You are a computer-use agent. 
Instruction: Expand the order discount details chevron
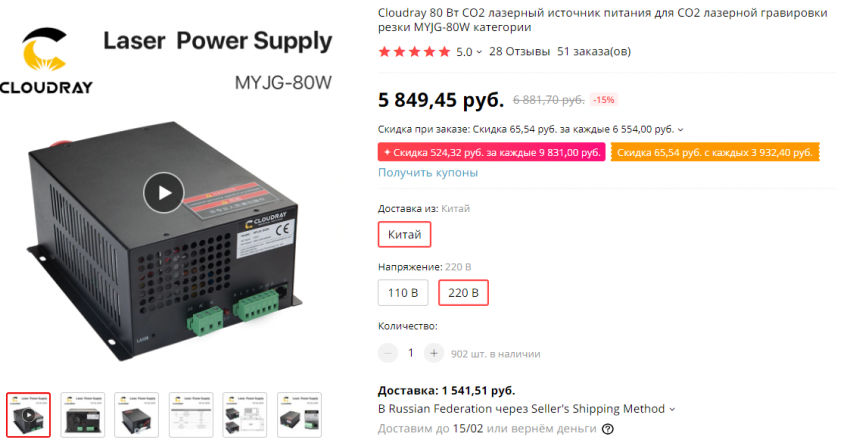pos(681,130)
